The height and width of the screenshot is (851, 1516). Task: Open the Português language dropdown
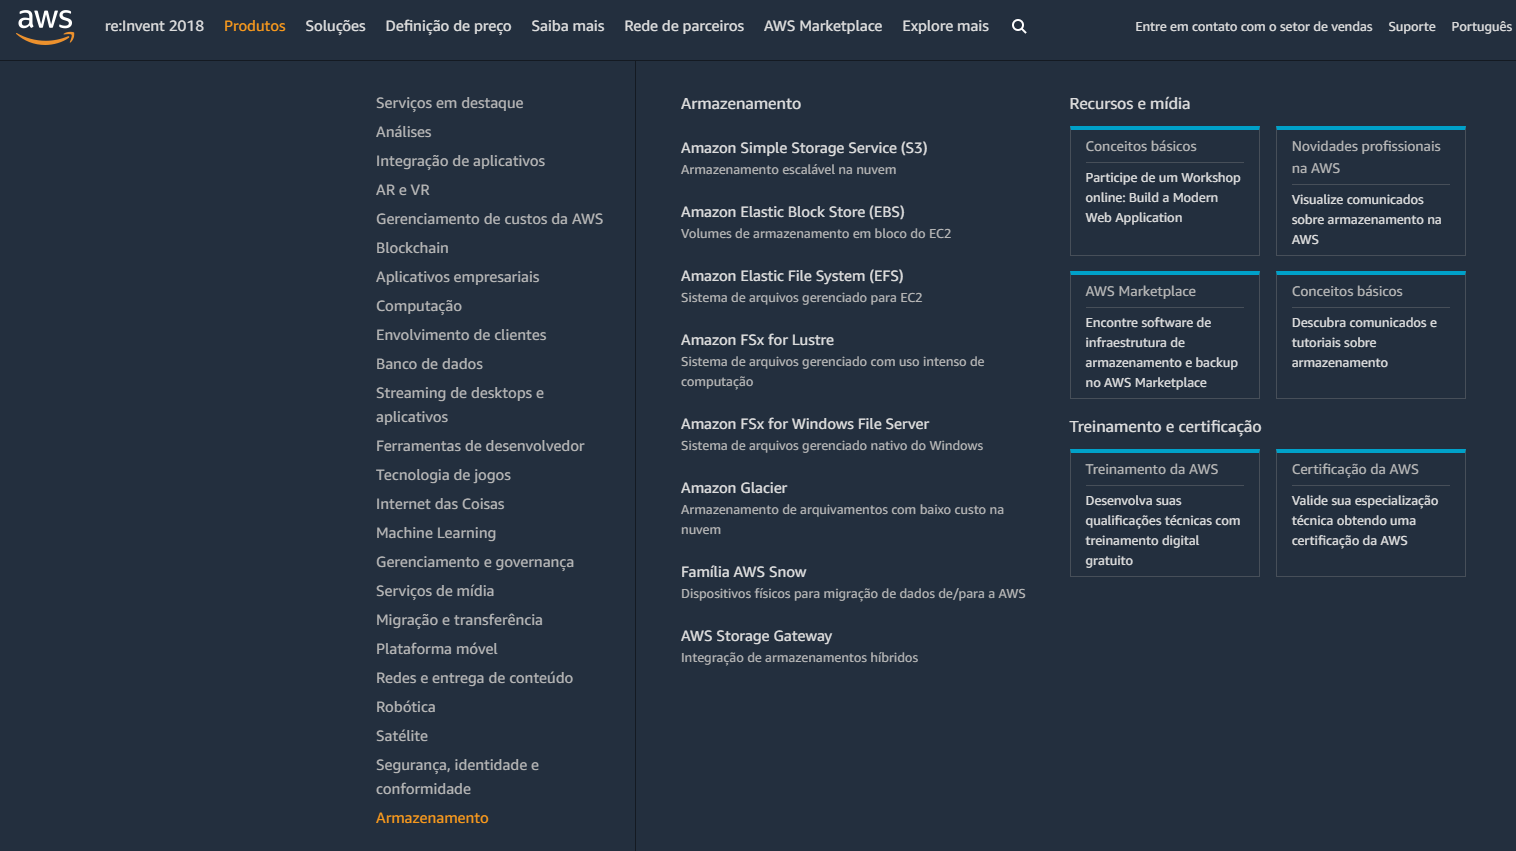(x=1483, y=27)
